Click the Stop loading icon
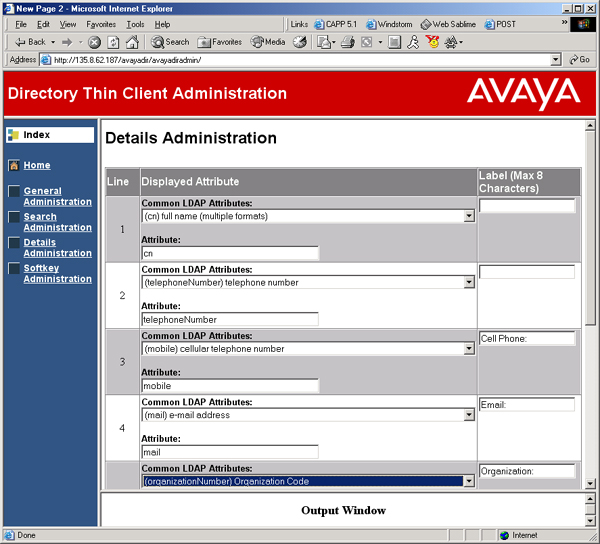The height and width of the screenshot is (544, 600). [x=95, y=42]
